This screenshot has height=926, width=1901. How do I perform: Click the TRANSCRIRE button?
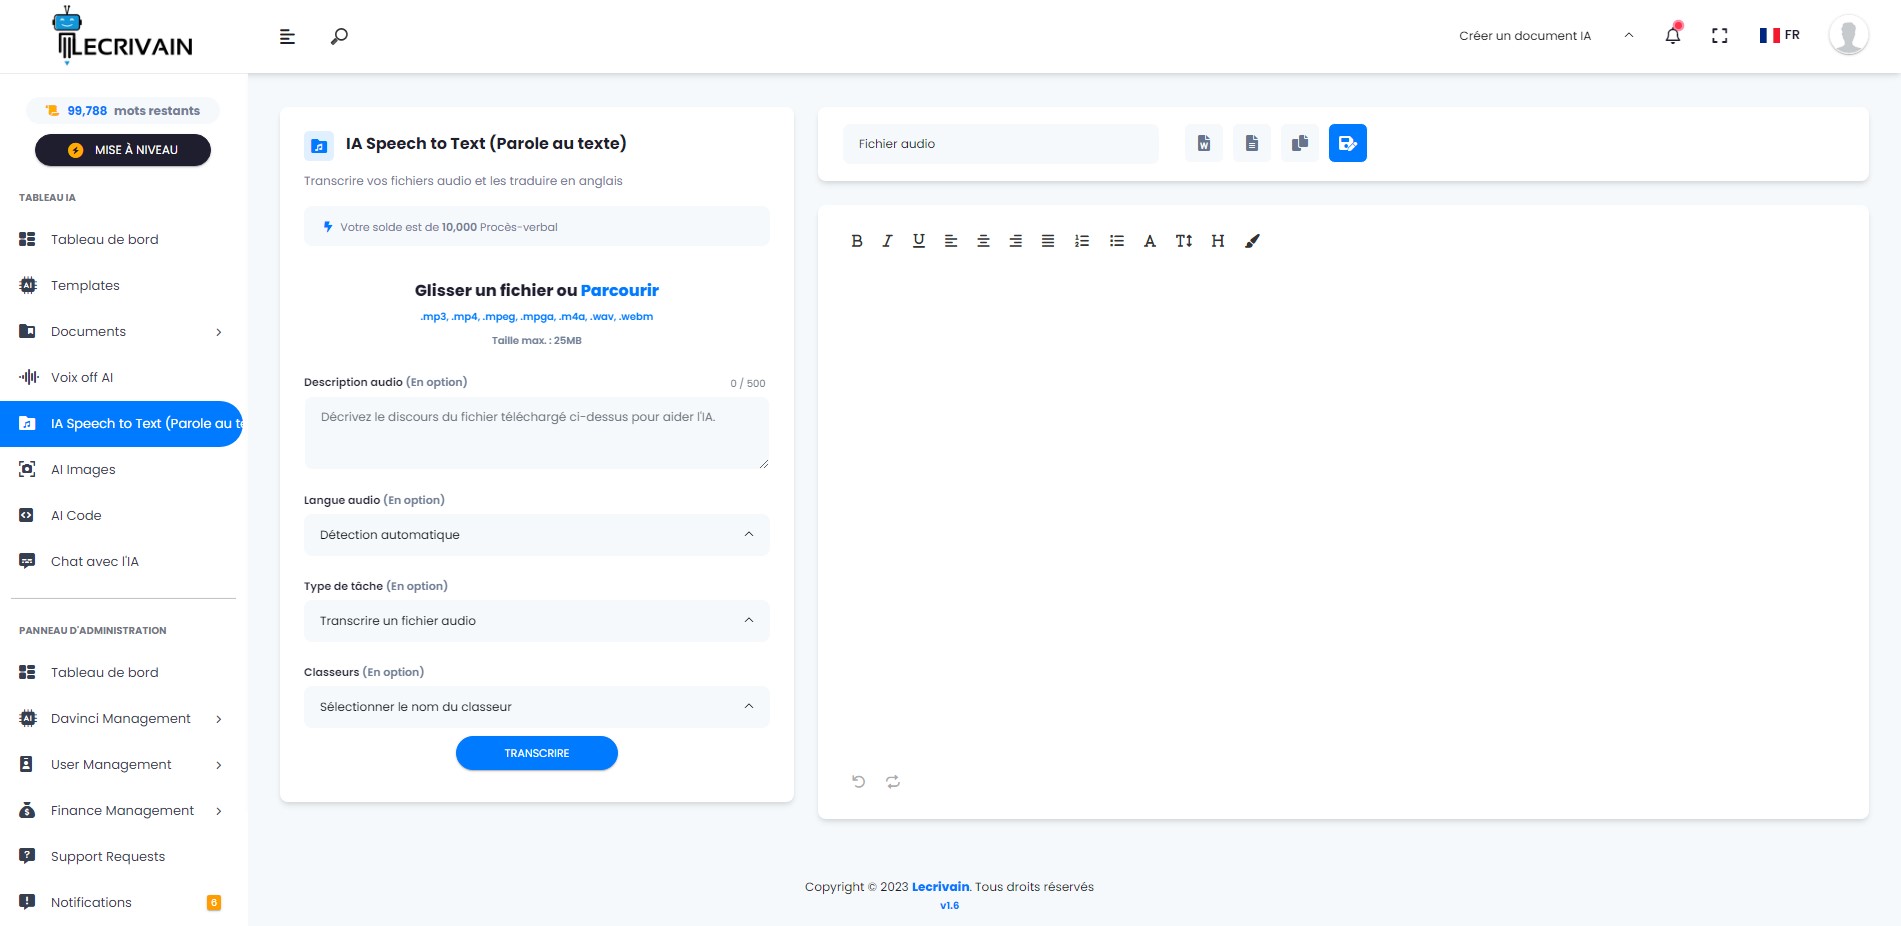click(x=536, y=753)
